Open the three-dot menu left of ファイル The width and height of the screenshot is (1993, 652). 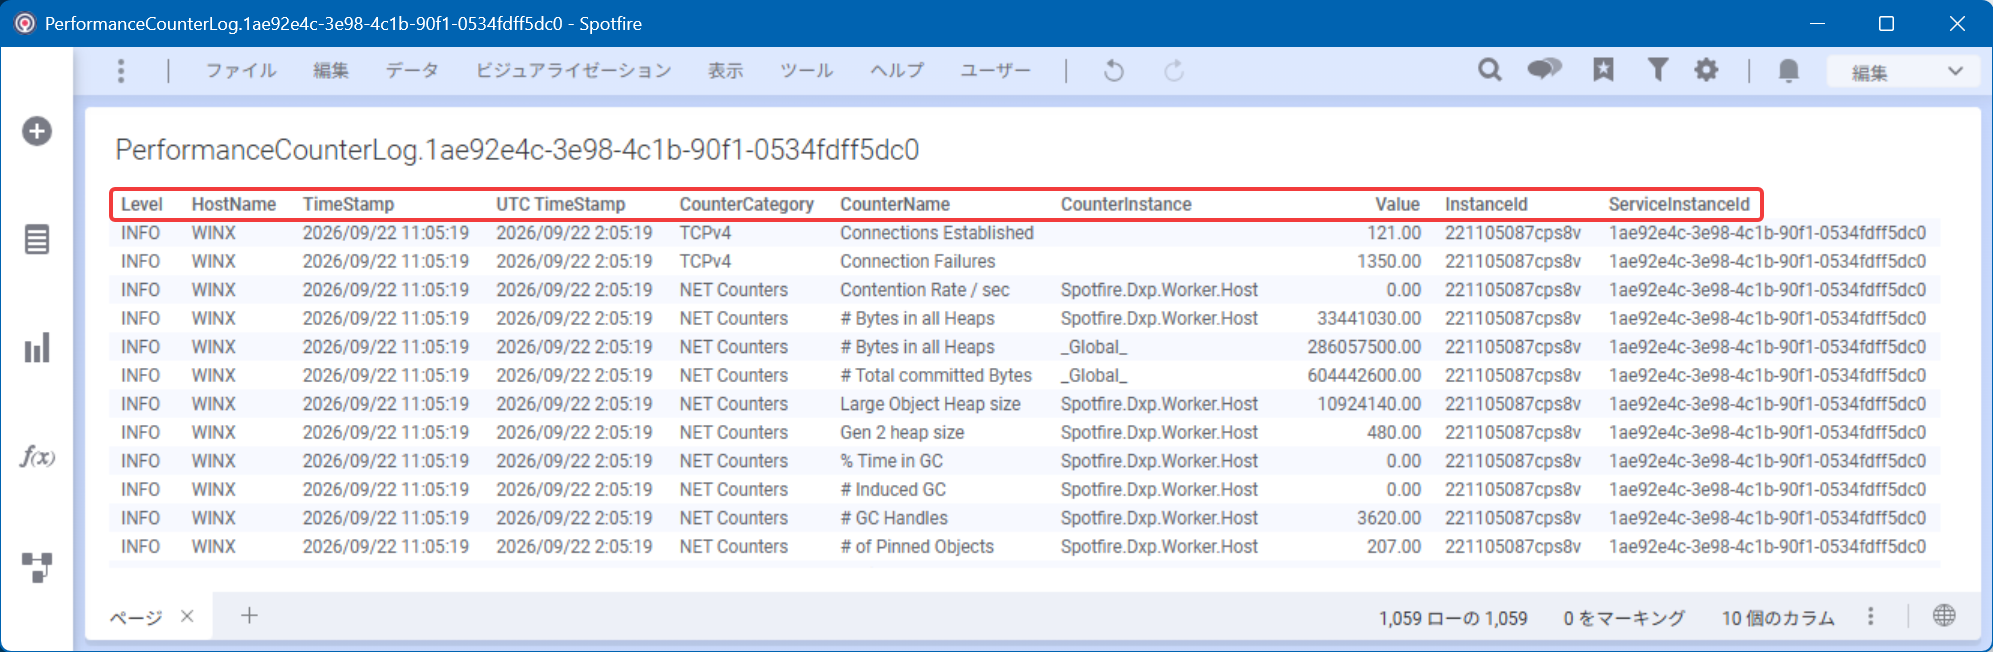(121, 70)
